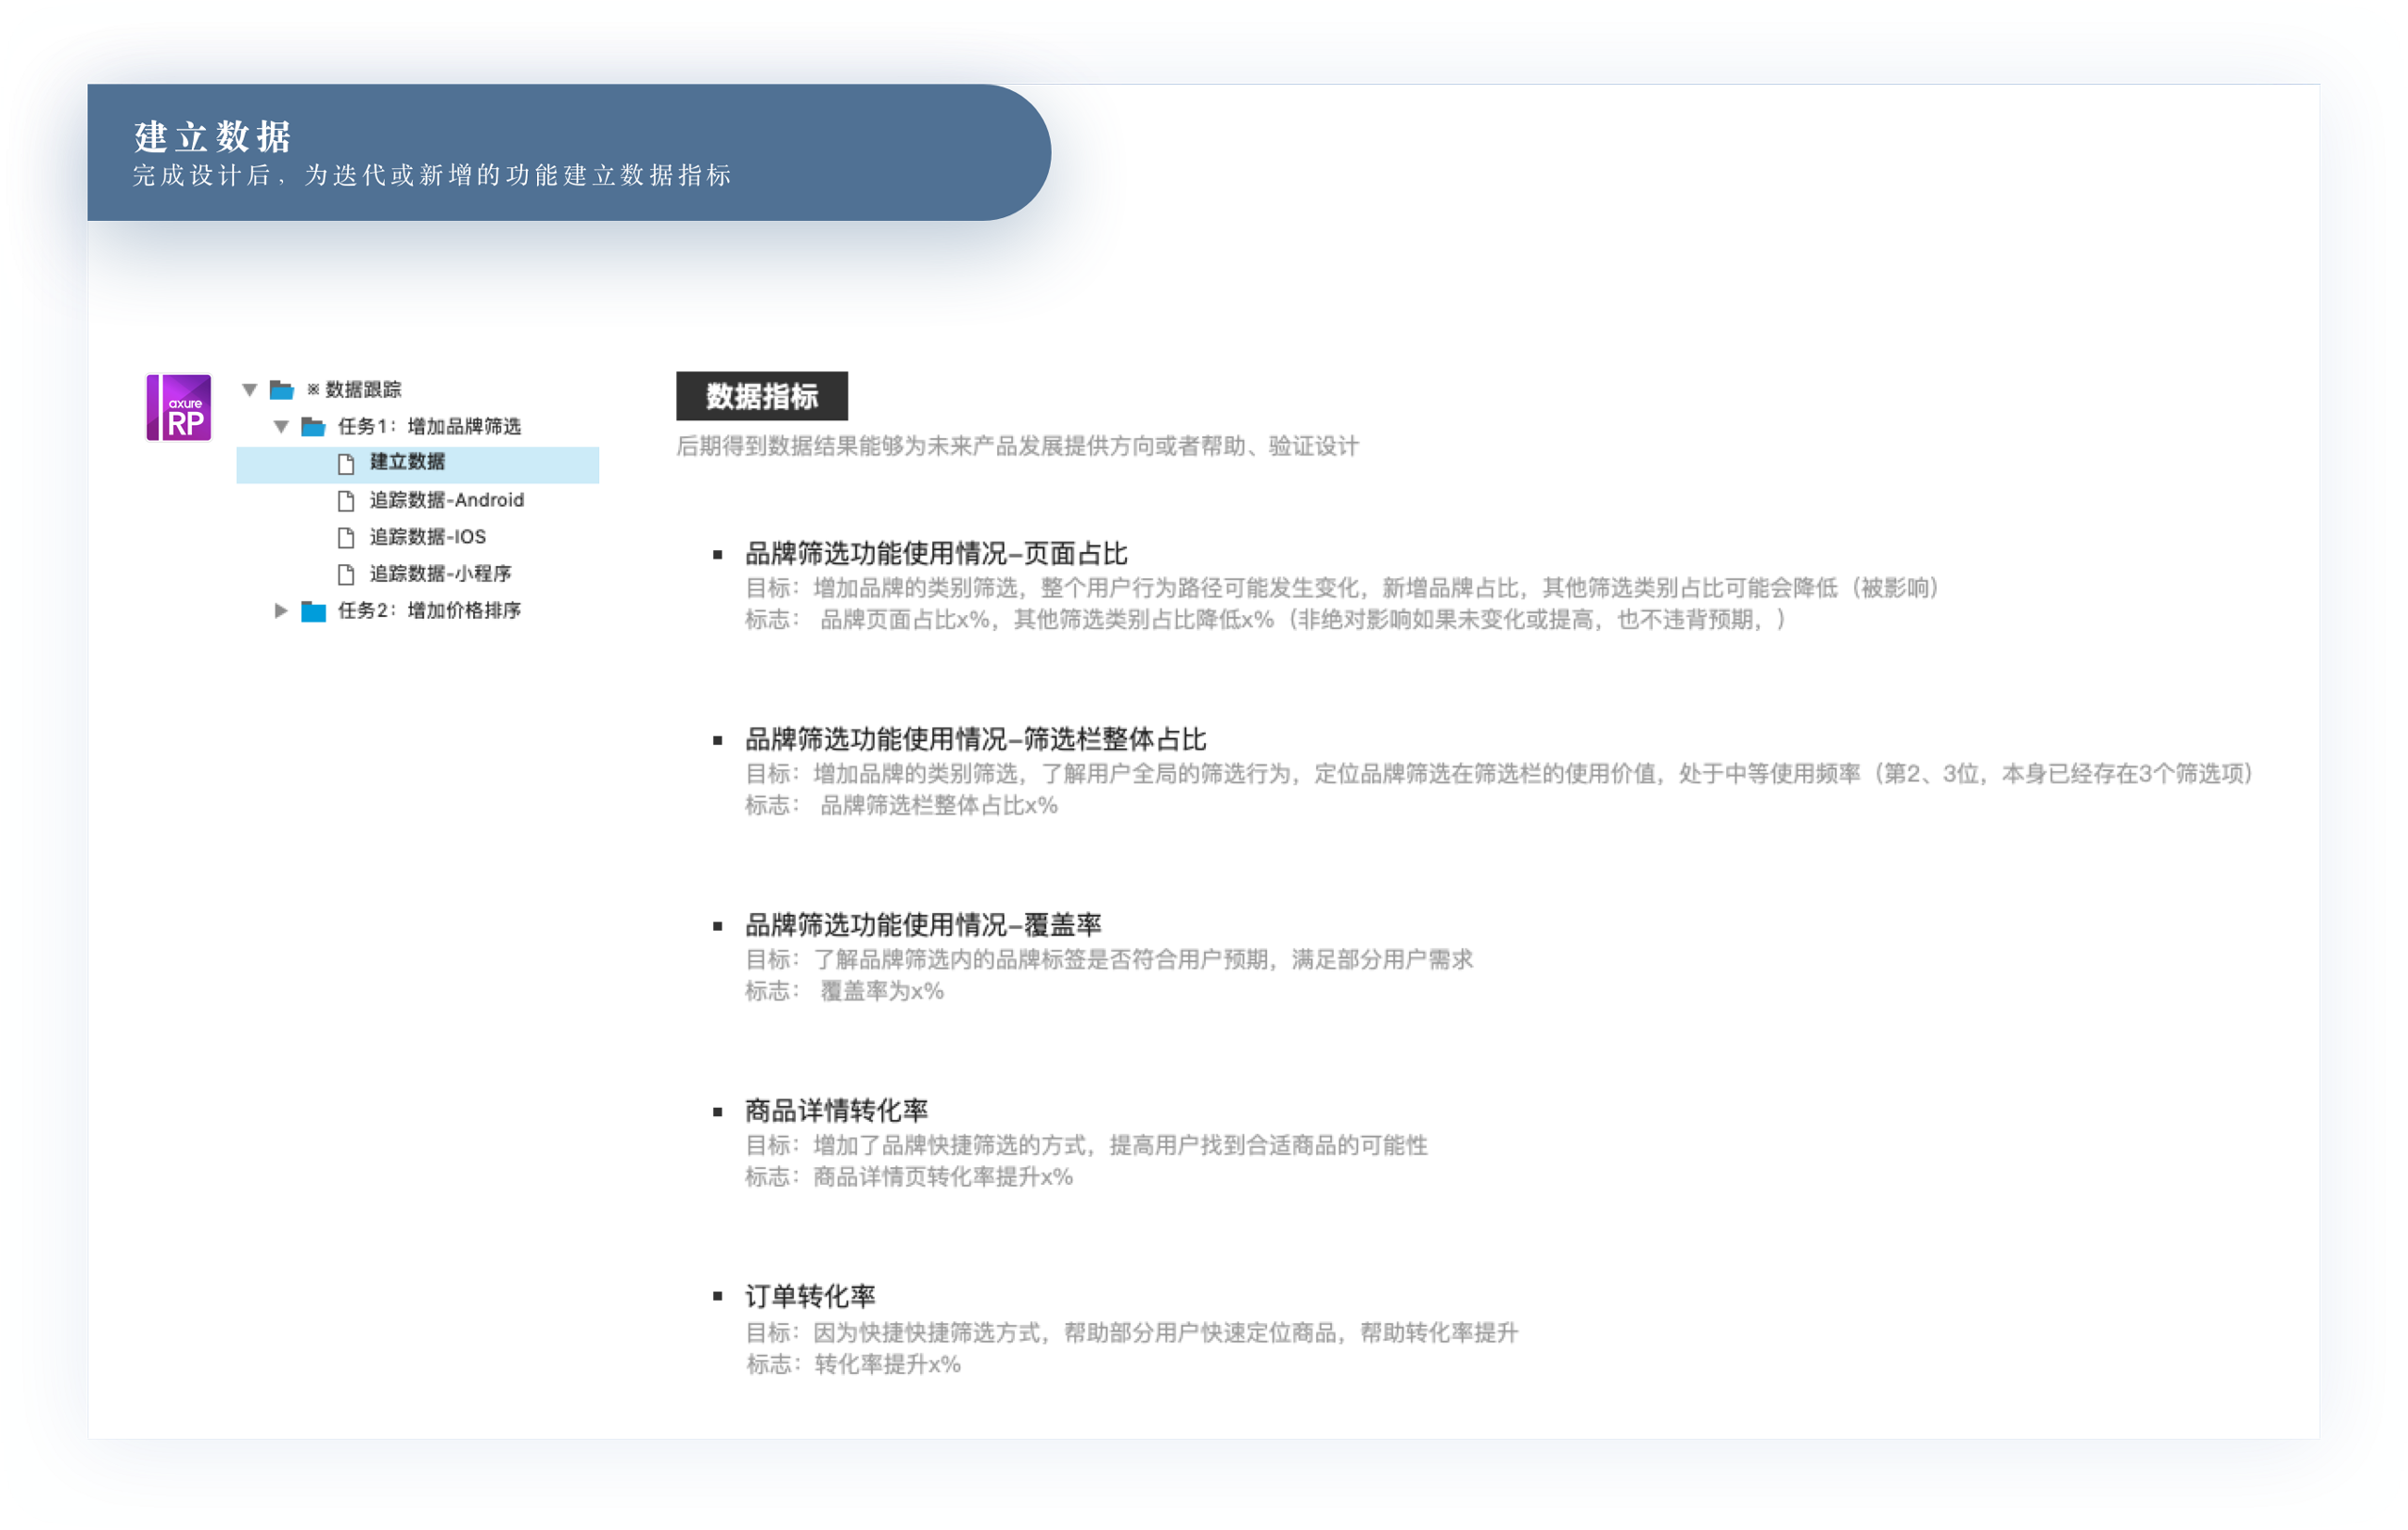Click heading 品牌筛选功能使用情况-覆盖率
The image size is (2408, 1530).
[x=923, y=925]
